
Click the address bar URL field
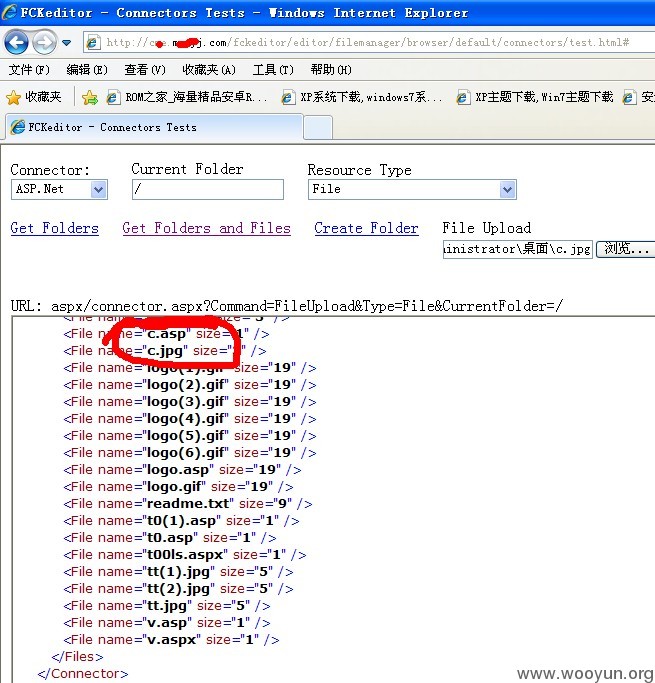[368, 42]
